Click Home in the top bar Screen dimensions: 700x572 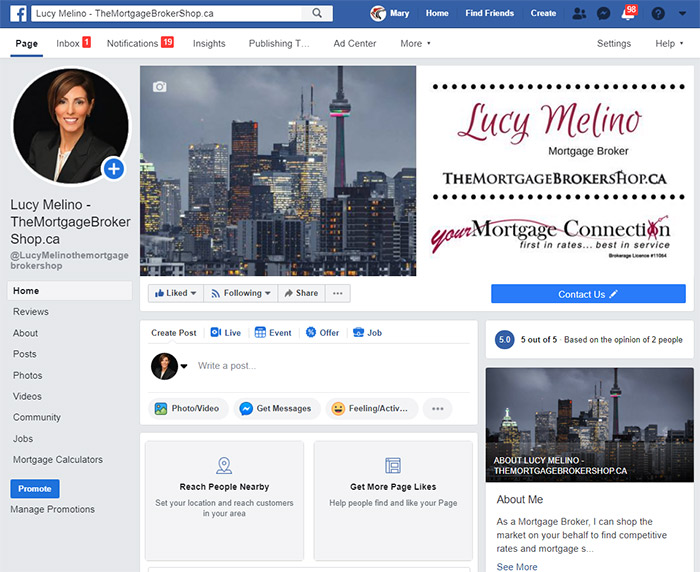(437, 13)
